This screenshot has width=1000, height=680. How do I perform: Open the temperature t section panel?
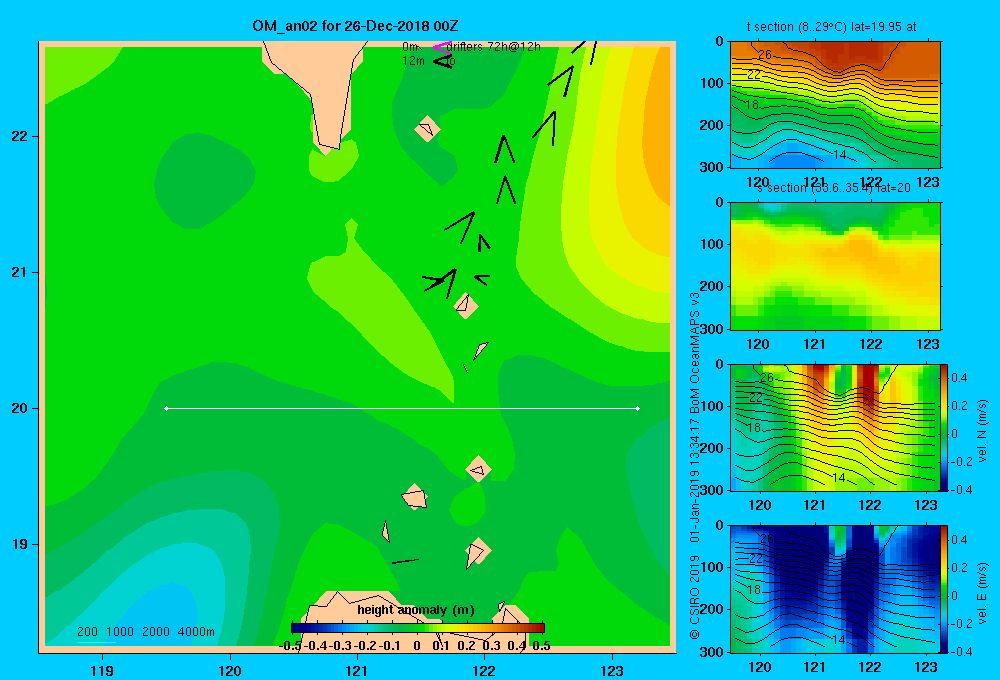(x=835, y=105)
